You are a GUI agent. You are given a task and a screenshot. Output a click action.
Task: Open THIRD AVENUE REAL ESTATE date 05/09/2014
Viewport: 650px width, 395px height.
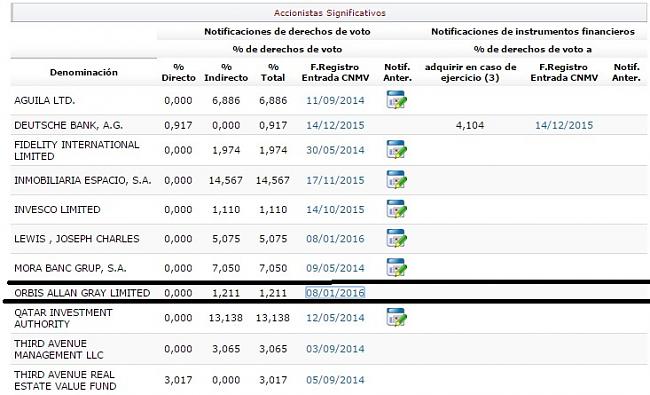pos(335,380)
